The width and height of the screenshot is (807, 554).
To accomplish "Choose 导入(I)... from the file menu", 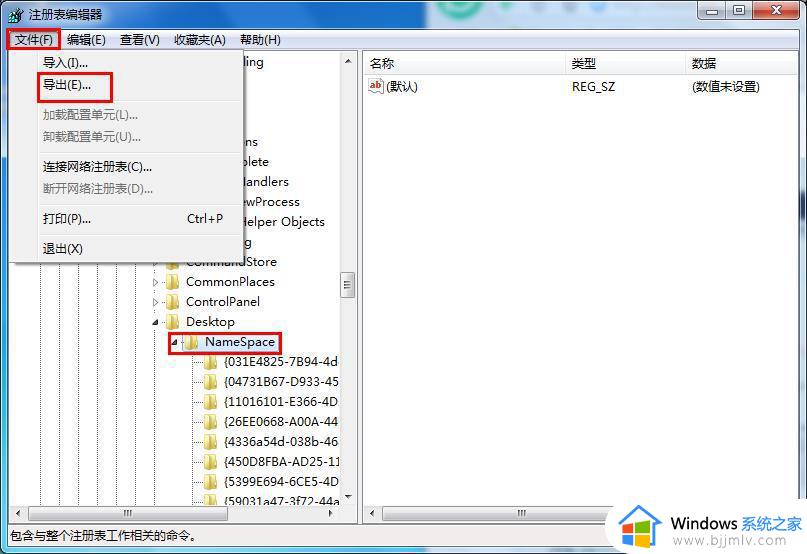I will pyautogui.click(x=126, y=63).
